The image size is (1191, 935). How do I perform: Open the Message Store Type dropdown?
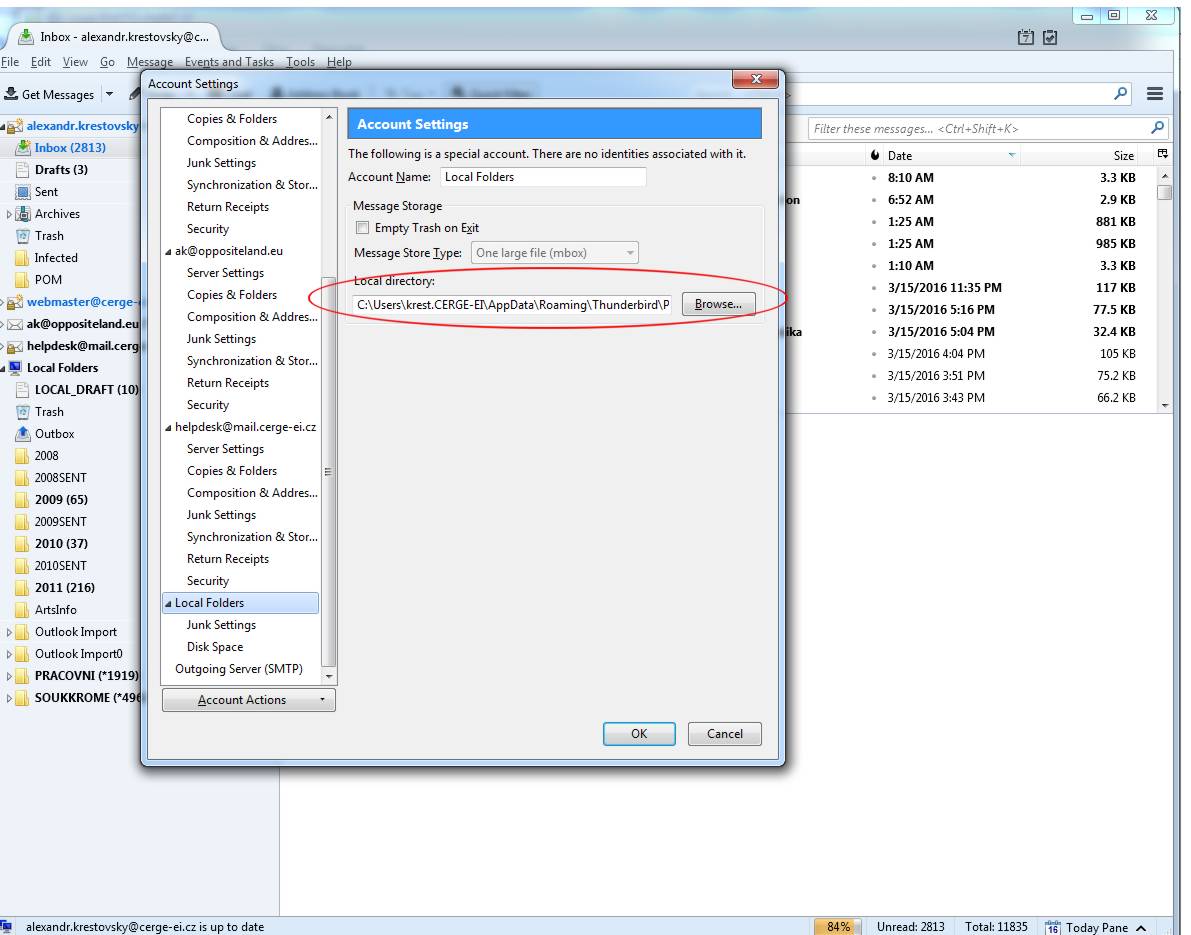pyautogui.click(x=555, y=253)
